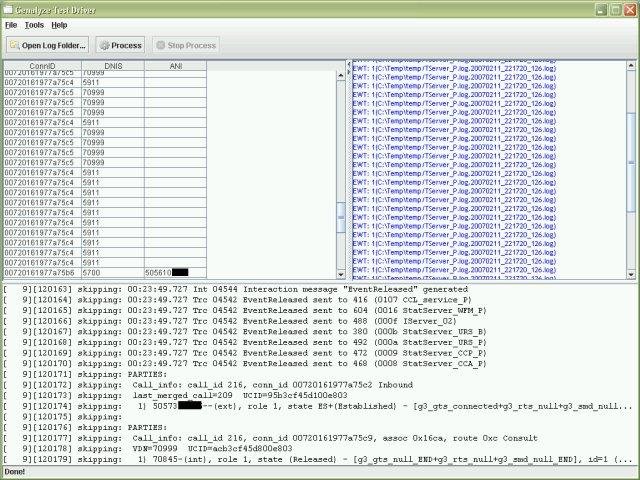This screenshot has width=640, height=480.
Task: Open the Help menu
Action: [x=59, y=25]
